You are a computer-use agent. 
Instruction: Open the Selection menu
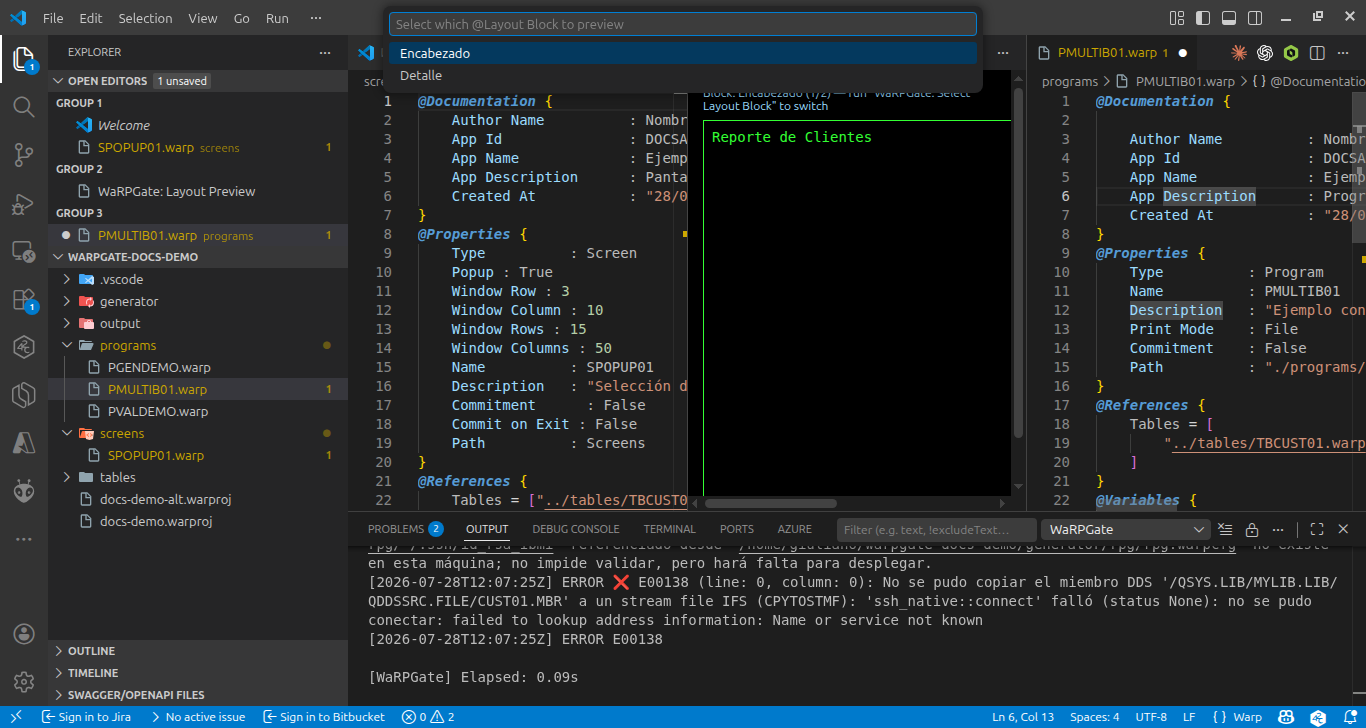(145, 18)
